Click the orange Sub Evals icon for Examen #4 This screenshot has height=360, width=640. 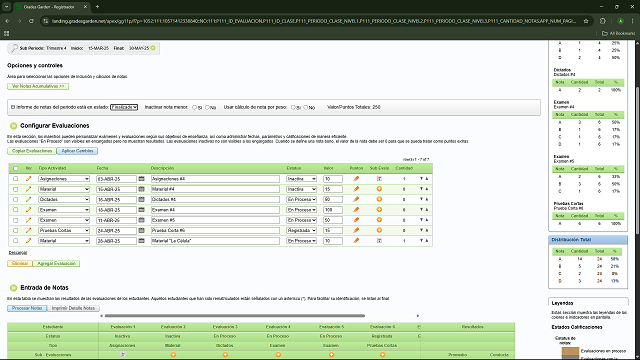(379, 210)
